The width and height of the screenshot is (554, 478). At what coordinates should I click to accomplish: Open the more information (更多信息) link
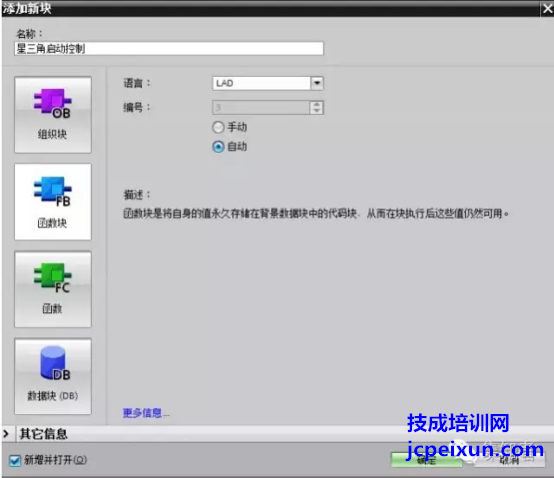point(146,413)
